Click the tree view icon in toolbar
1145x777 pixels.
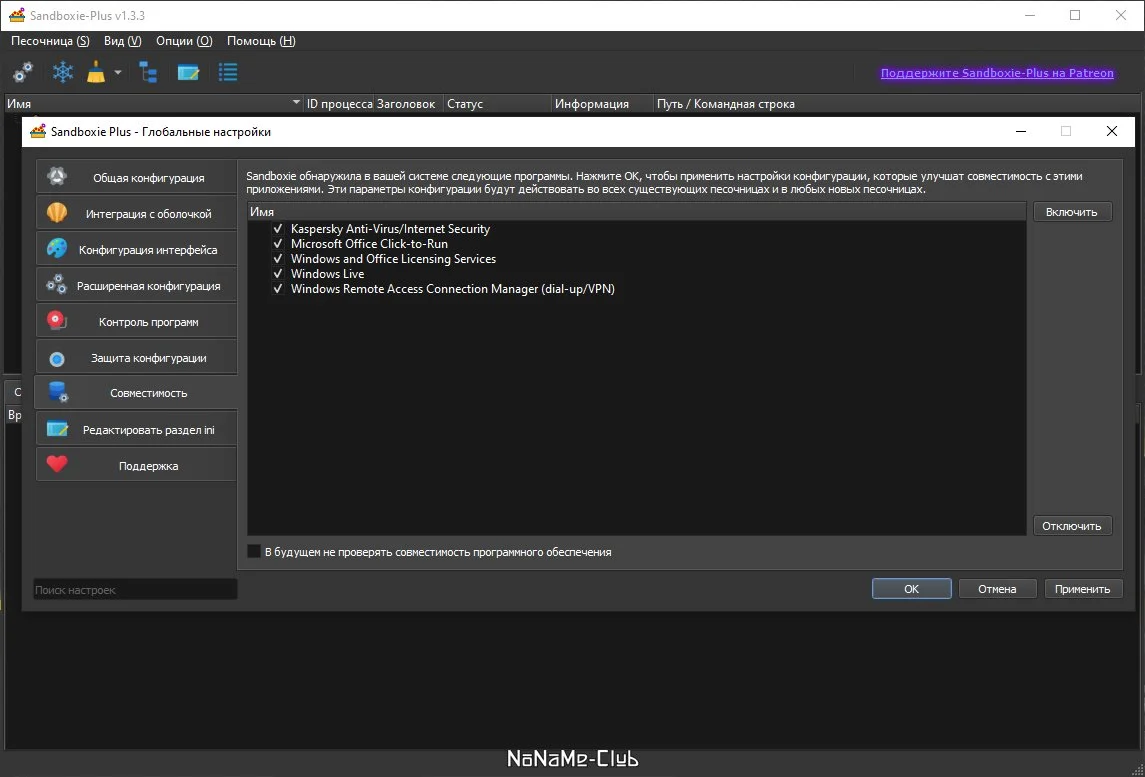[149, 72]
